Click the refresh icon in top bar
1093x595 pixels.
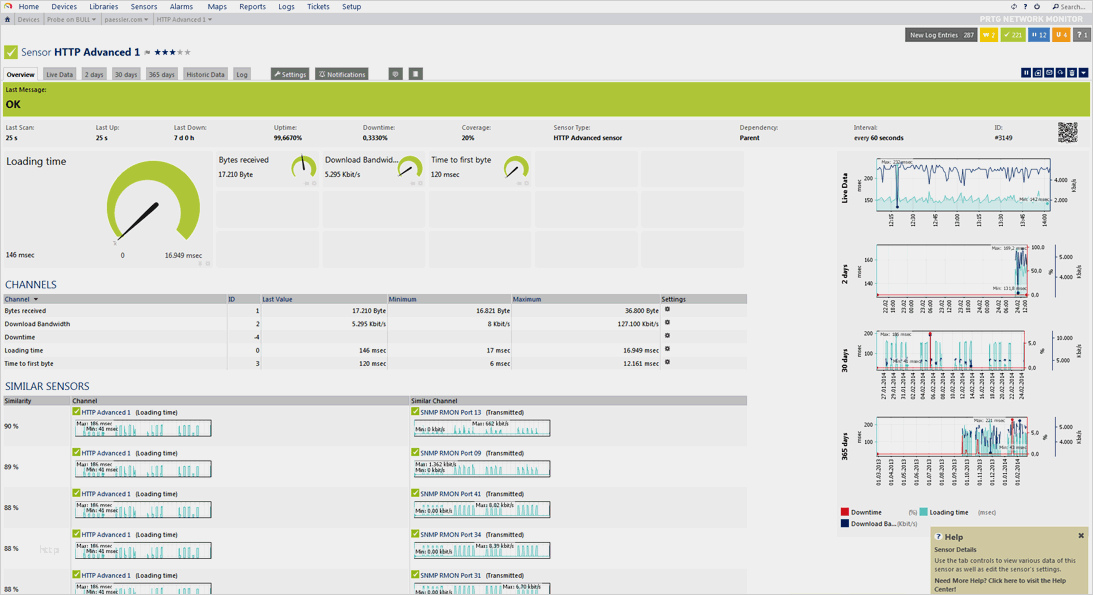point(1014,7)
